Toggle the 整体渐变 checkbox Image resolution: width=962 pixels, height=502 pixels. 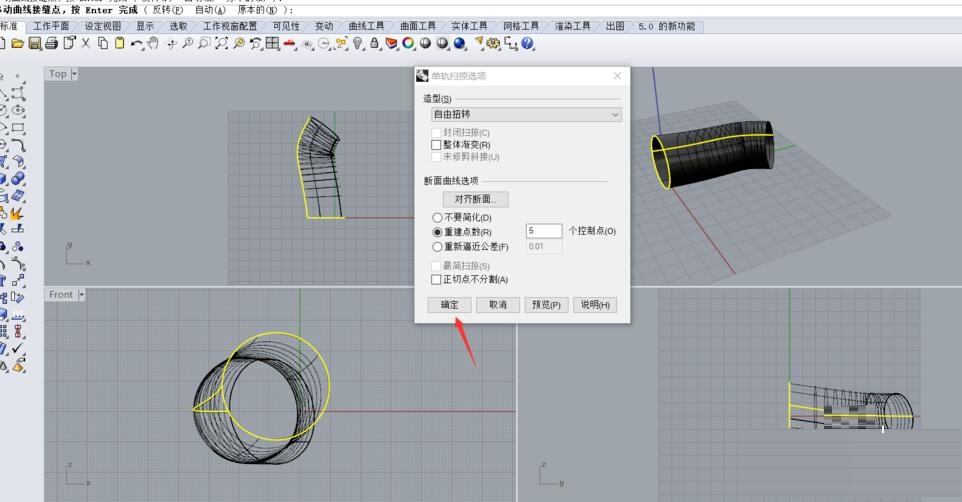436,145
